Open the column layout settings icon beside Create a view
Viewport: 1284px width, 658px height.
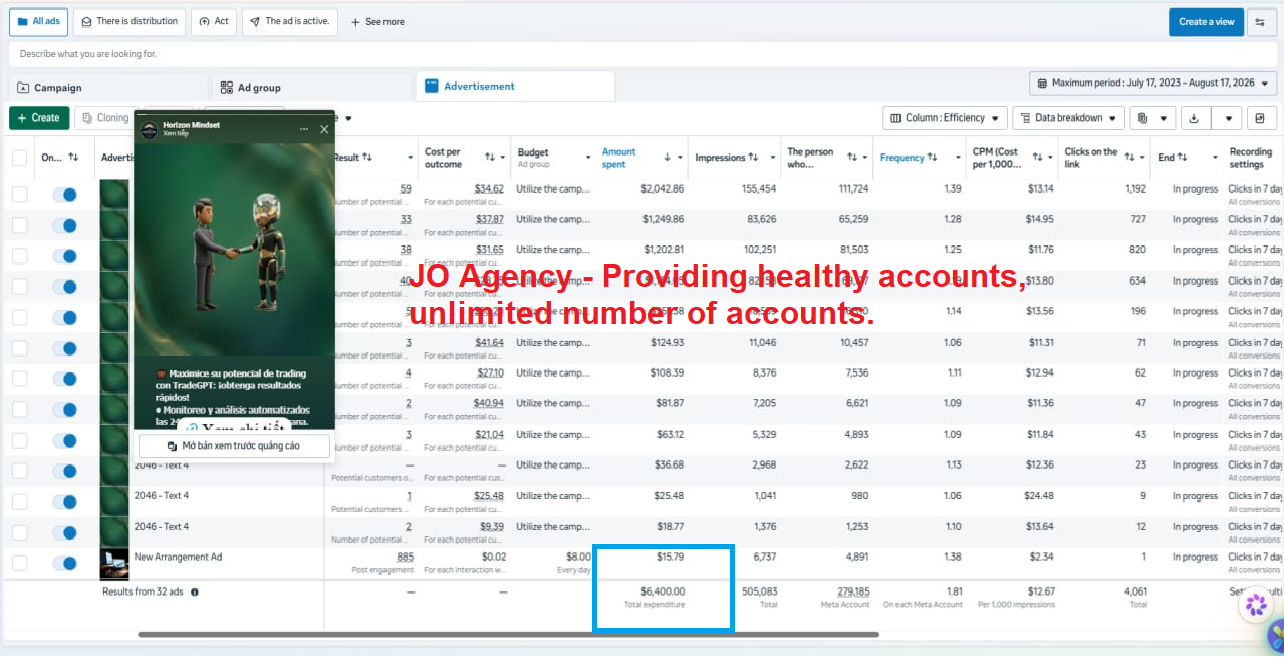pyautogui.click(x=1260, y=22)
